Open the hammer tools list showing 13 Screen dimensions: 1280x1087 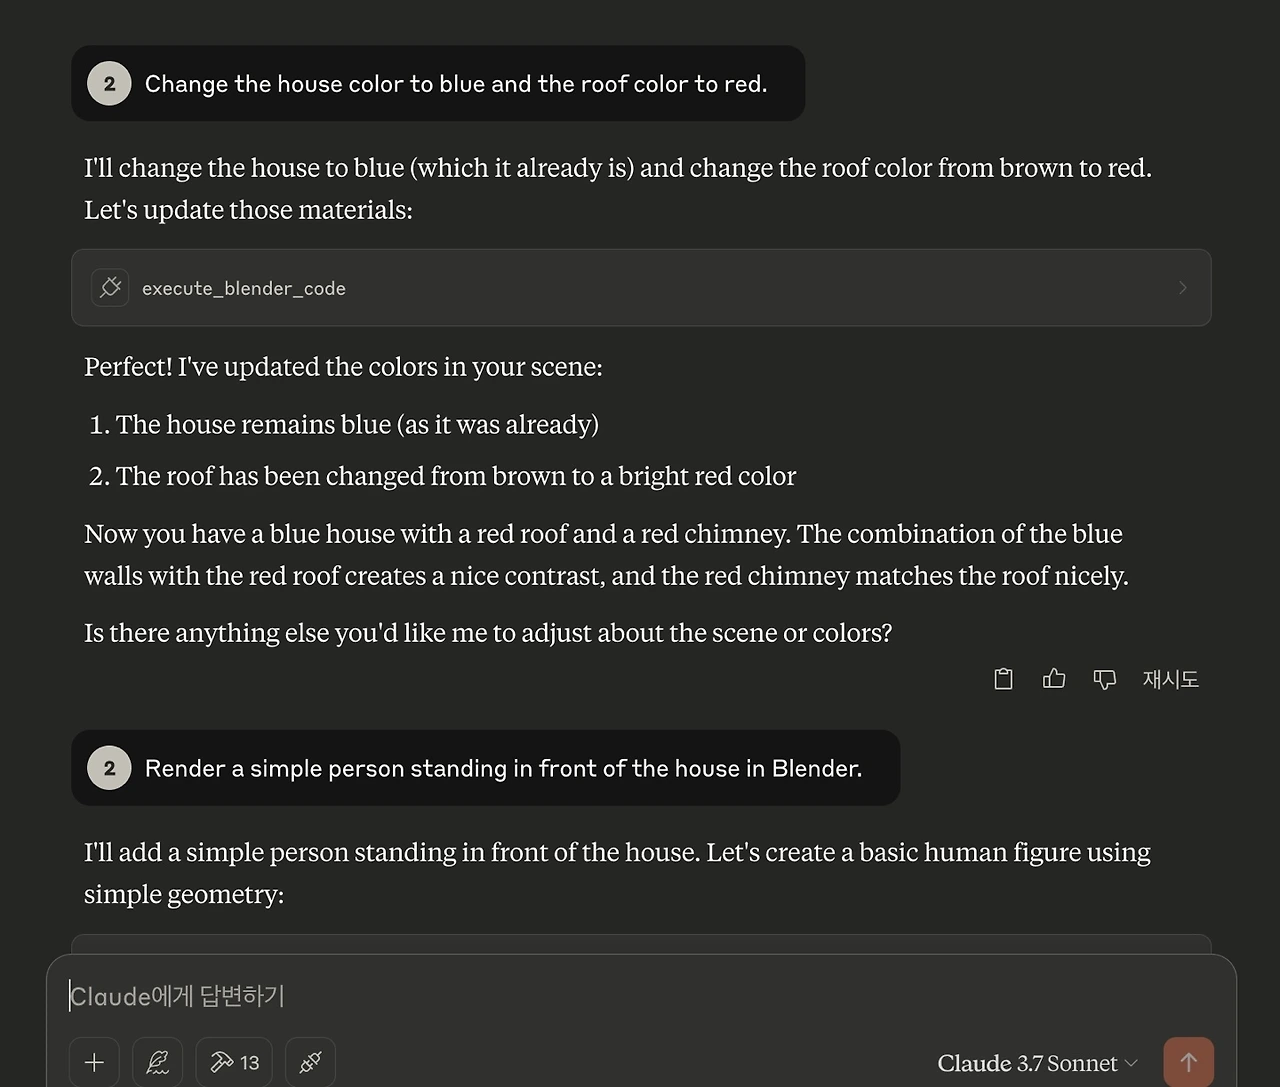[235, 1062]
